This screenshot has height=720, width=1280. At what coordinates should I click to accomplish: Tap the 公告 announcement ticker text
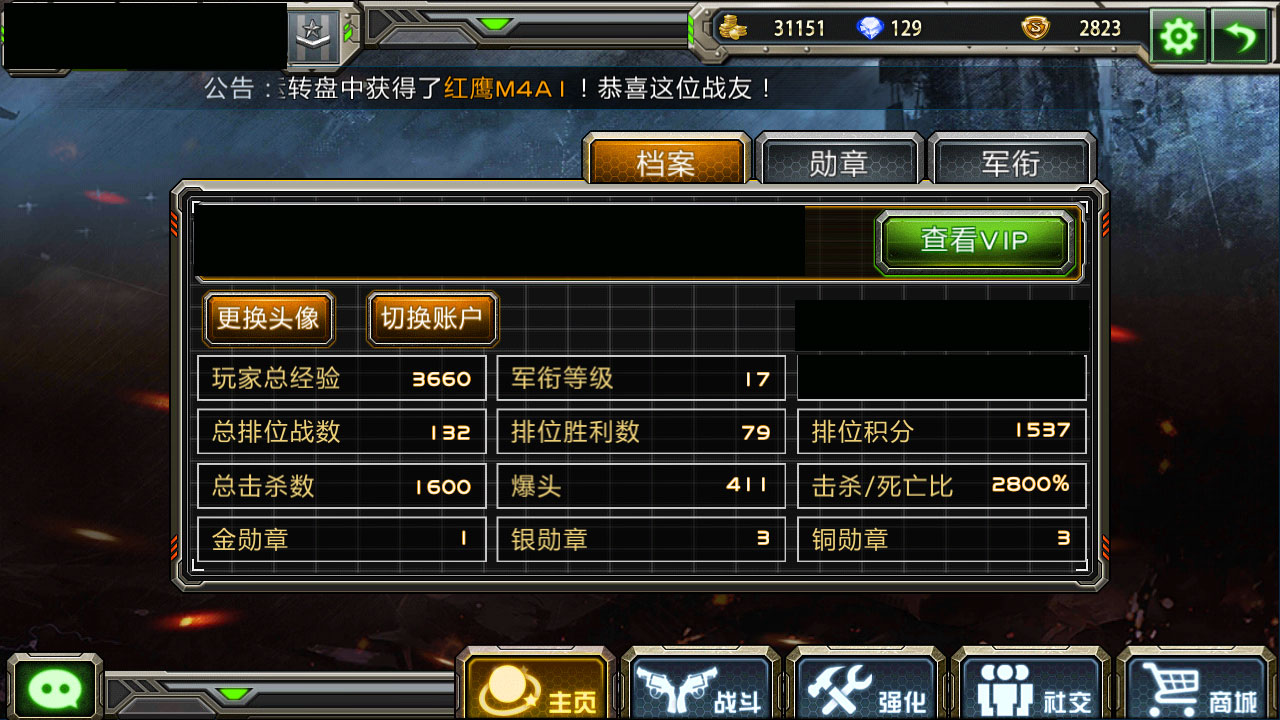(x=490, y=88)
